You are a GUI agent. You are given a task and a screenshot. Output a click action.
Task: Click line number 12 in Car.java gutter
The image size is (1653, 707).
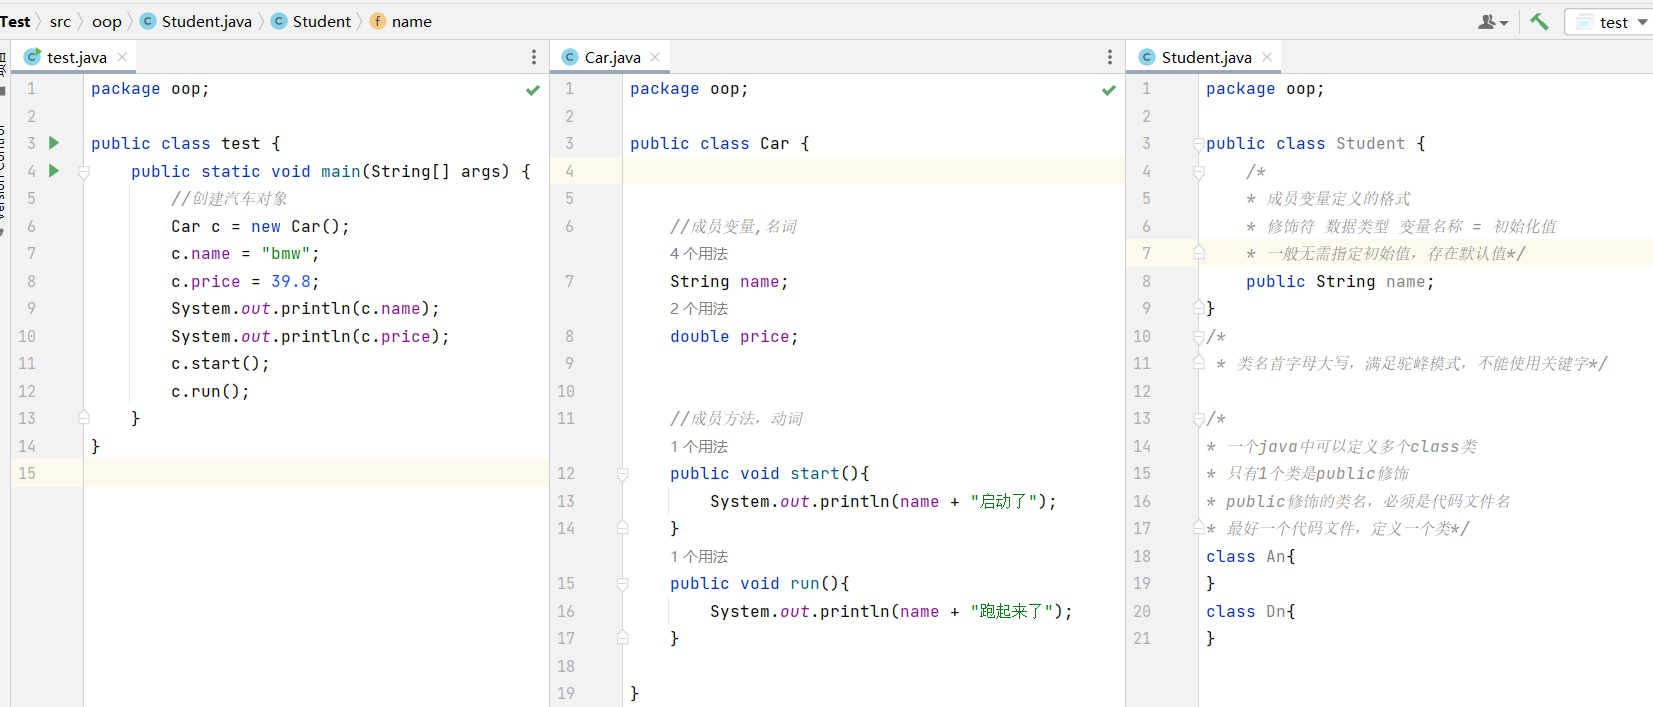[x=566, y=473]
